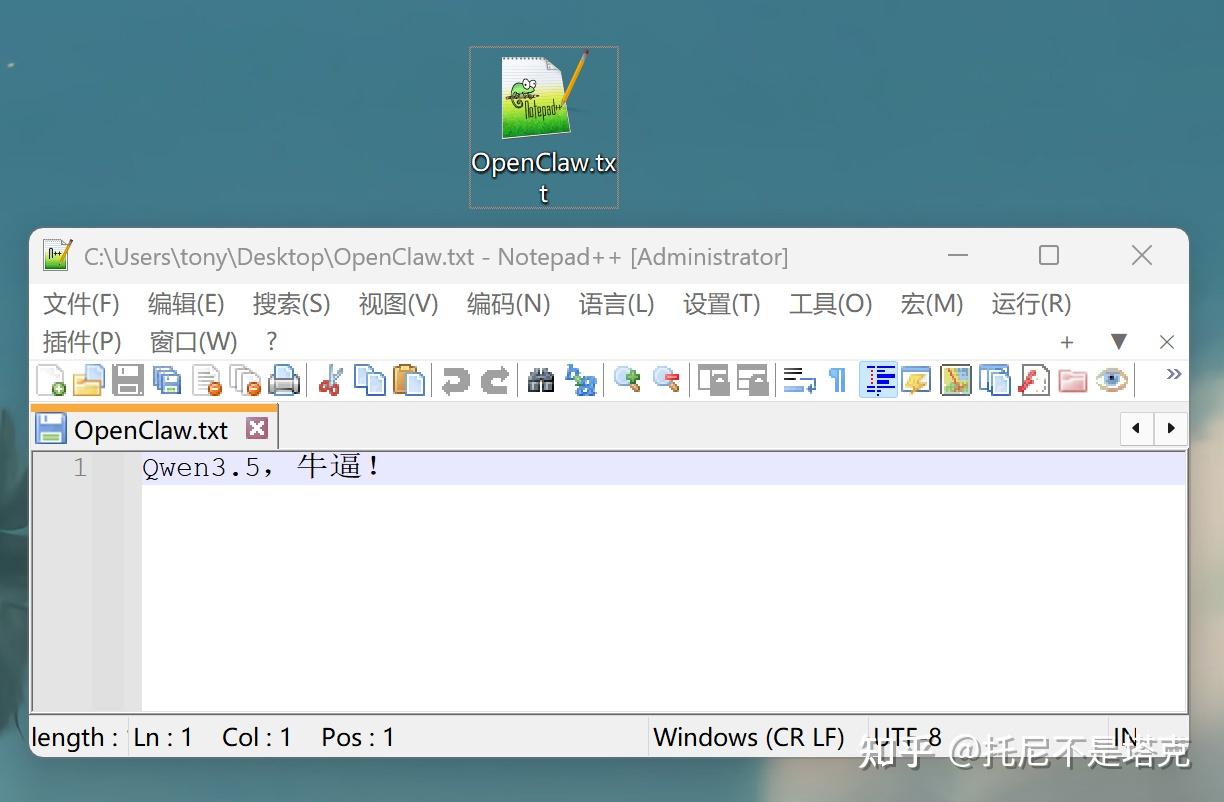
Task: Click the Open file folder icon
Action: 88,381
